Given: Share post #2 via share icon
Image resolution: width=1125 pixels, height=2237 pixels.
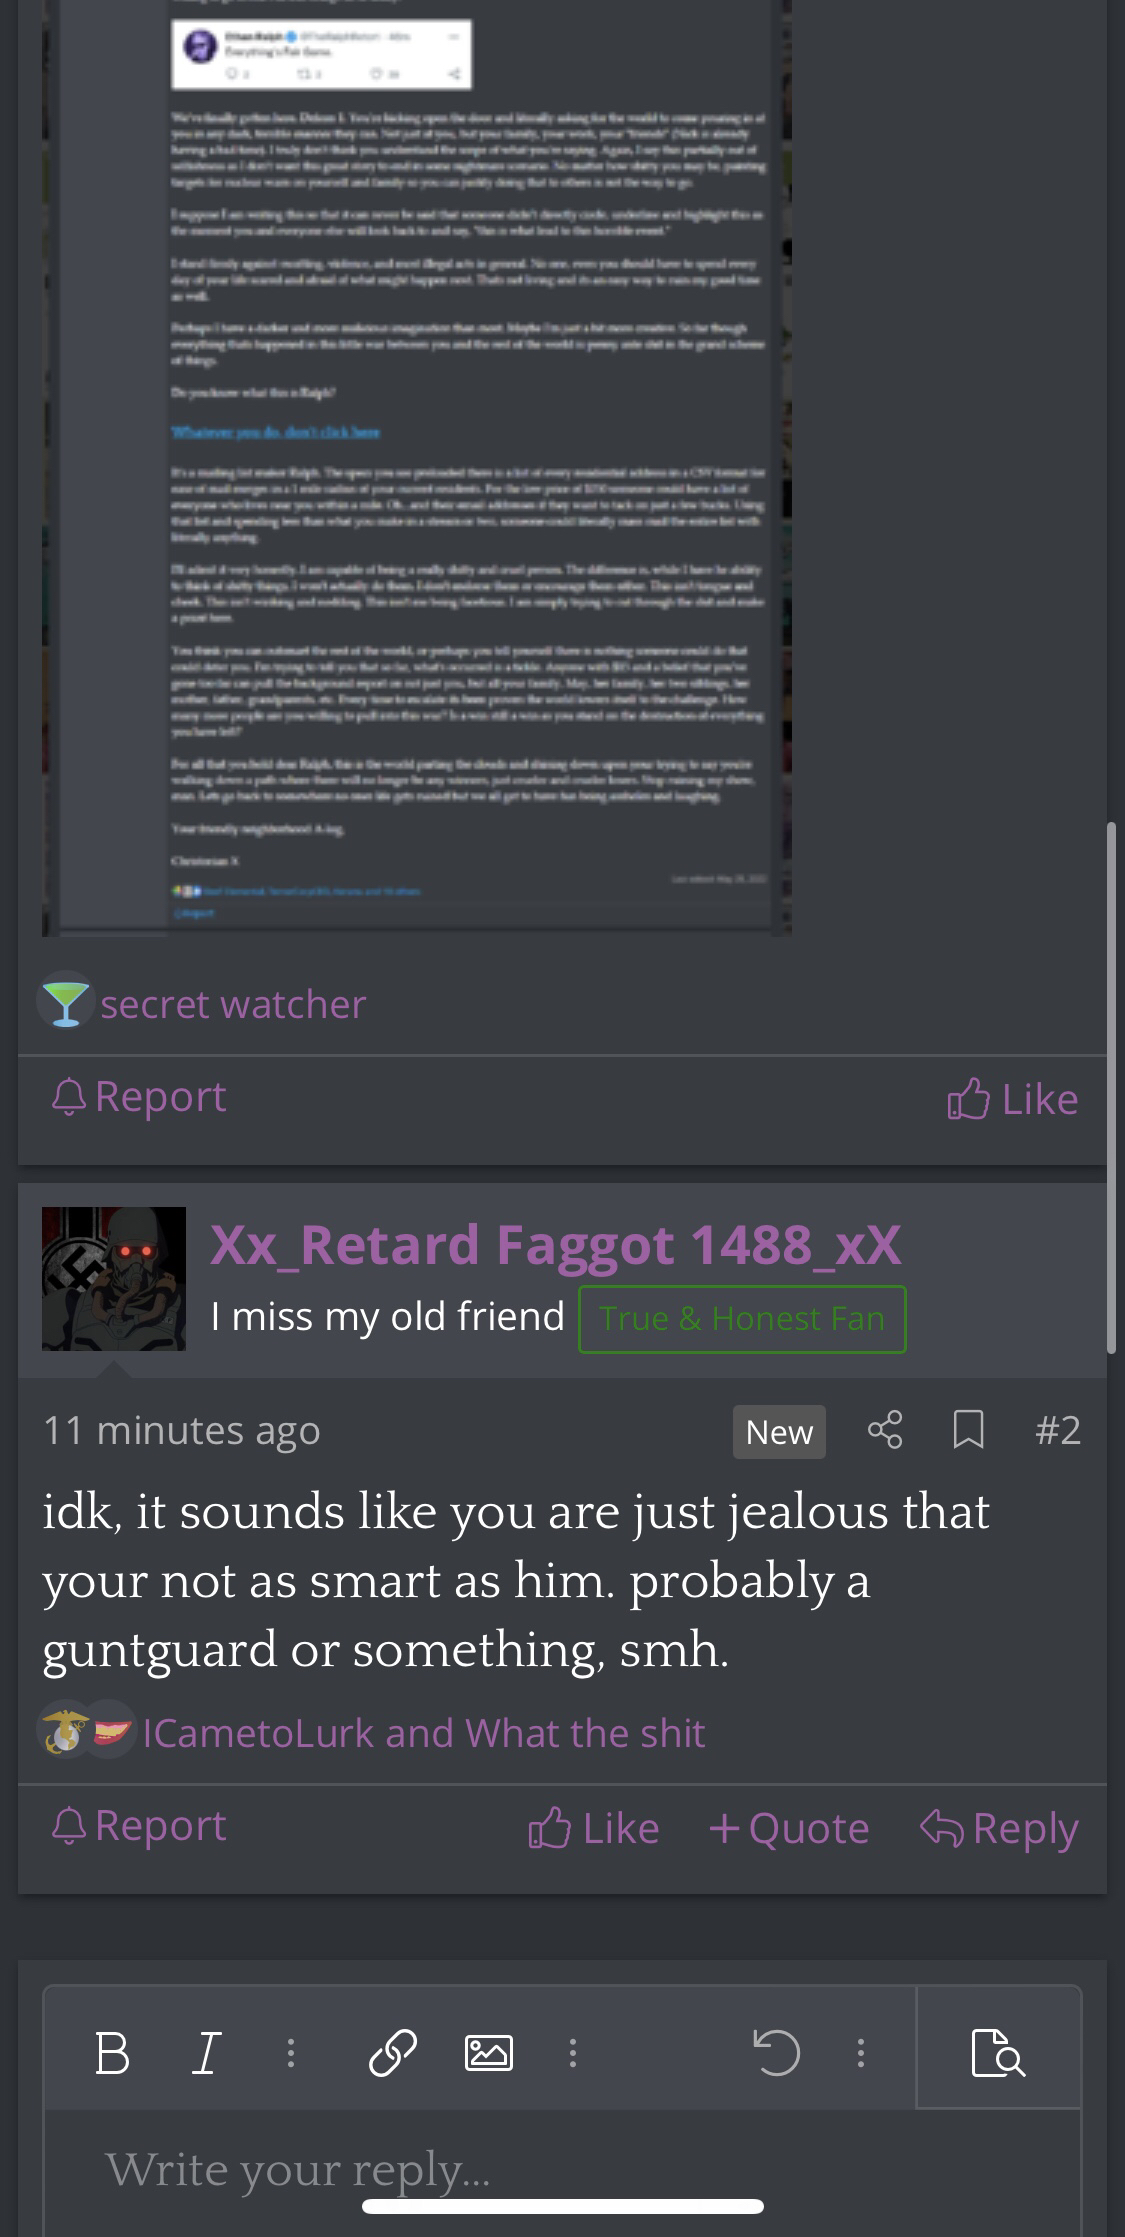Looking at the screenshot, I should click(x=885, y=1430).
